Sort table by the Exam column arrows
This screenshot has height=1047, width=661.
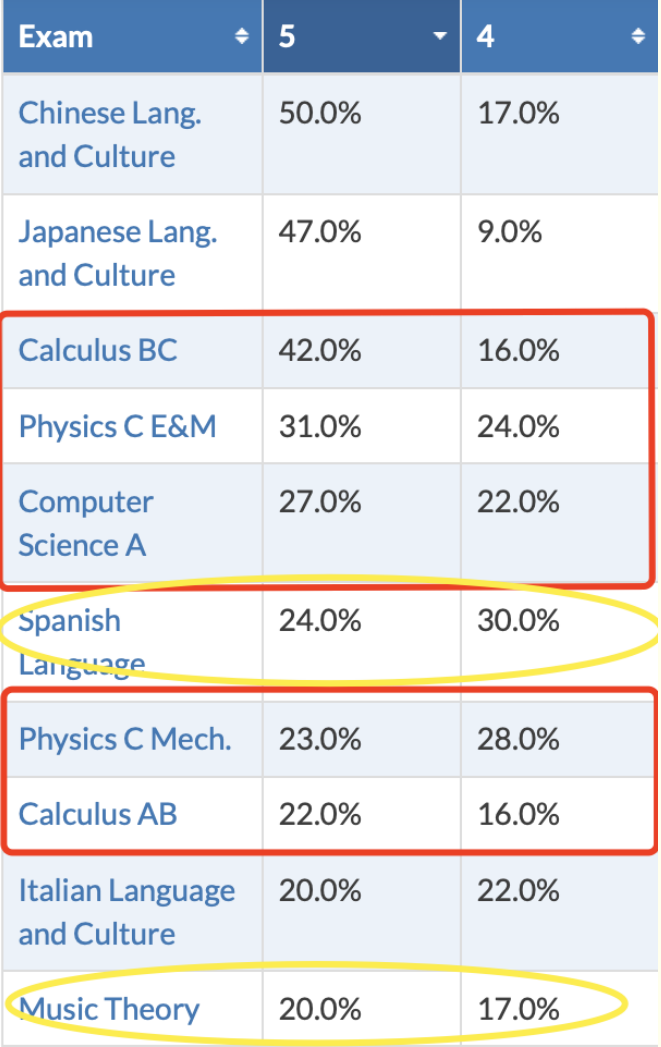coord(242,36)
